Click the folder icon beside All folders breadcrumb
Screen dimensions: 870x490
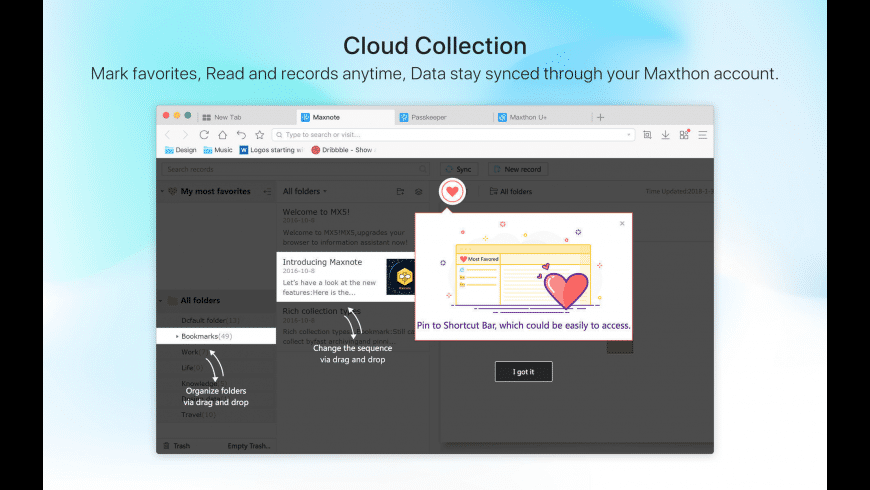coord(493,191)
